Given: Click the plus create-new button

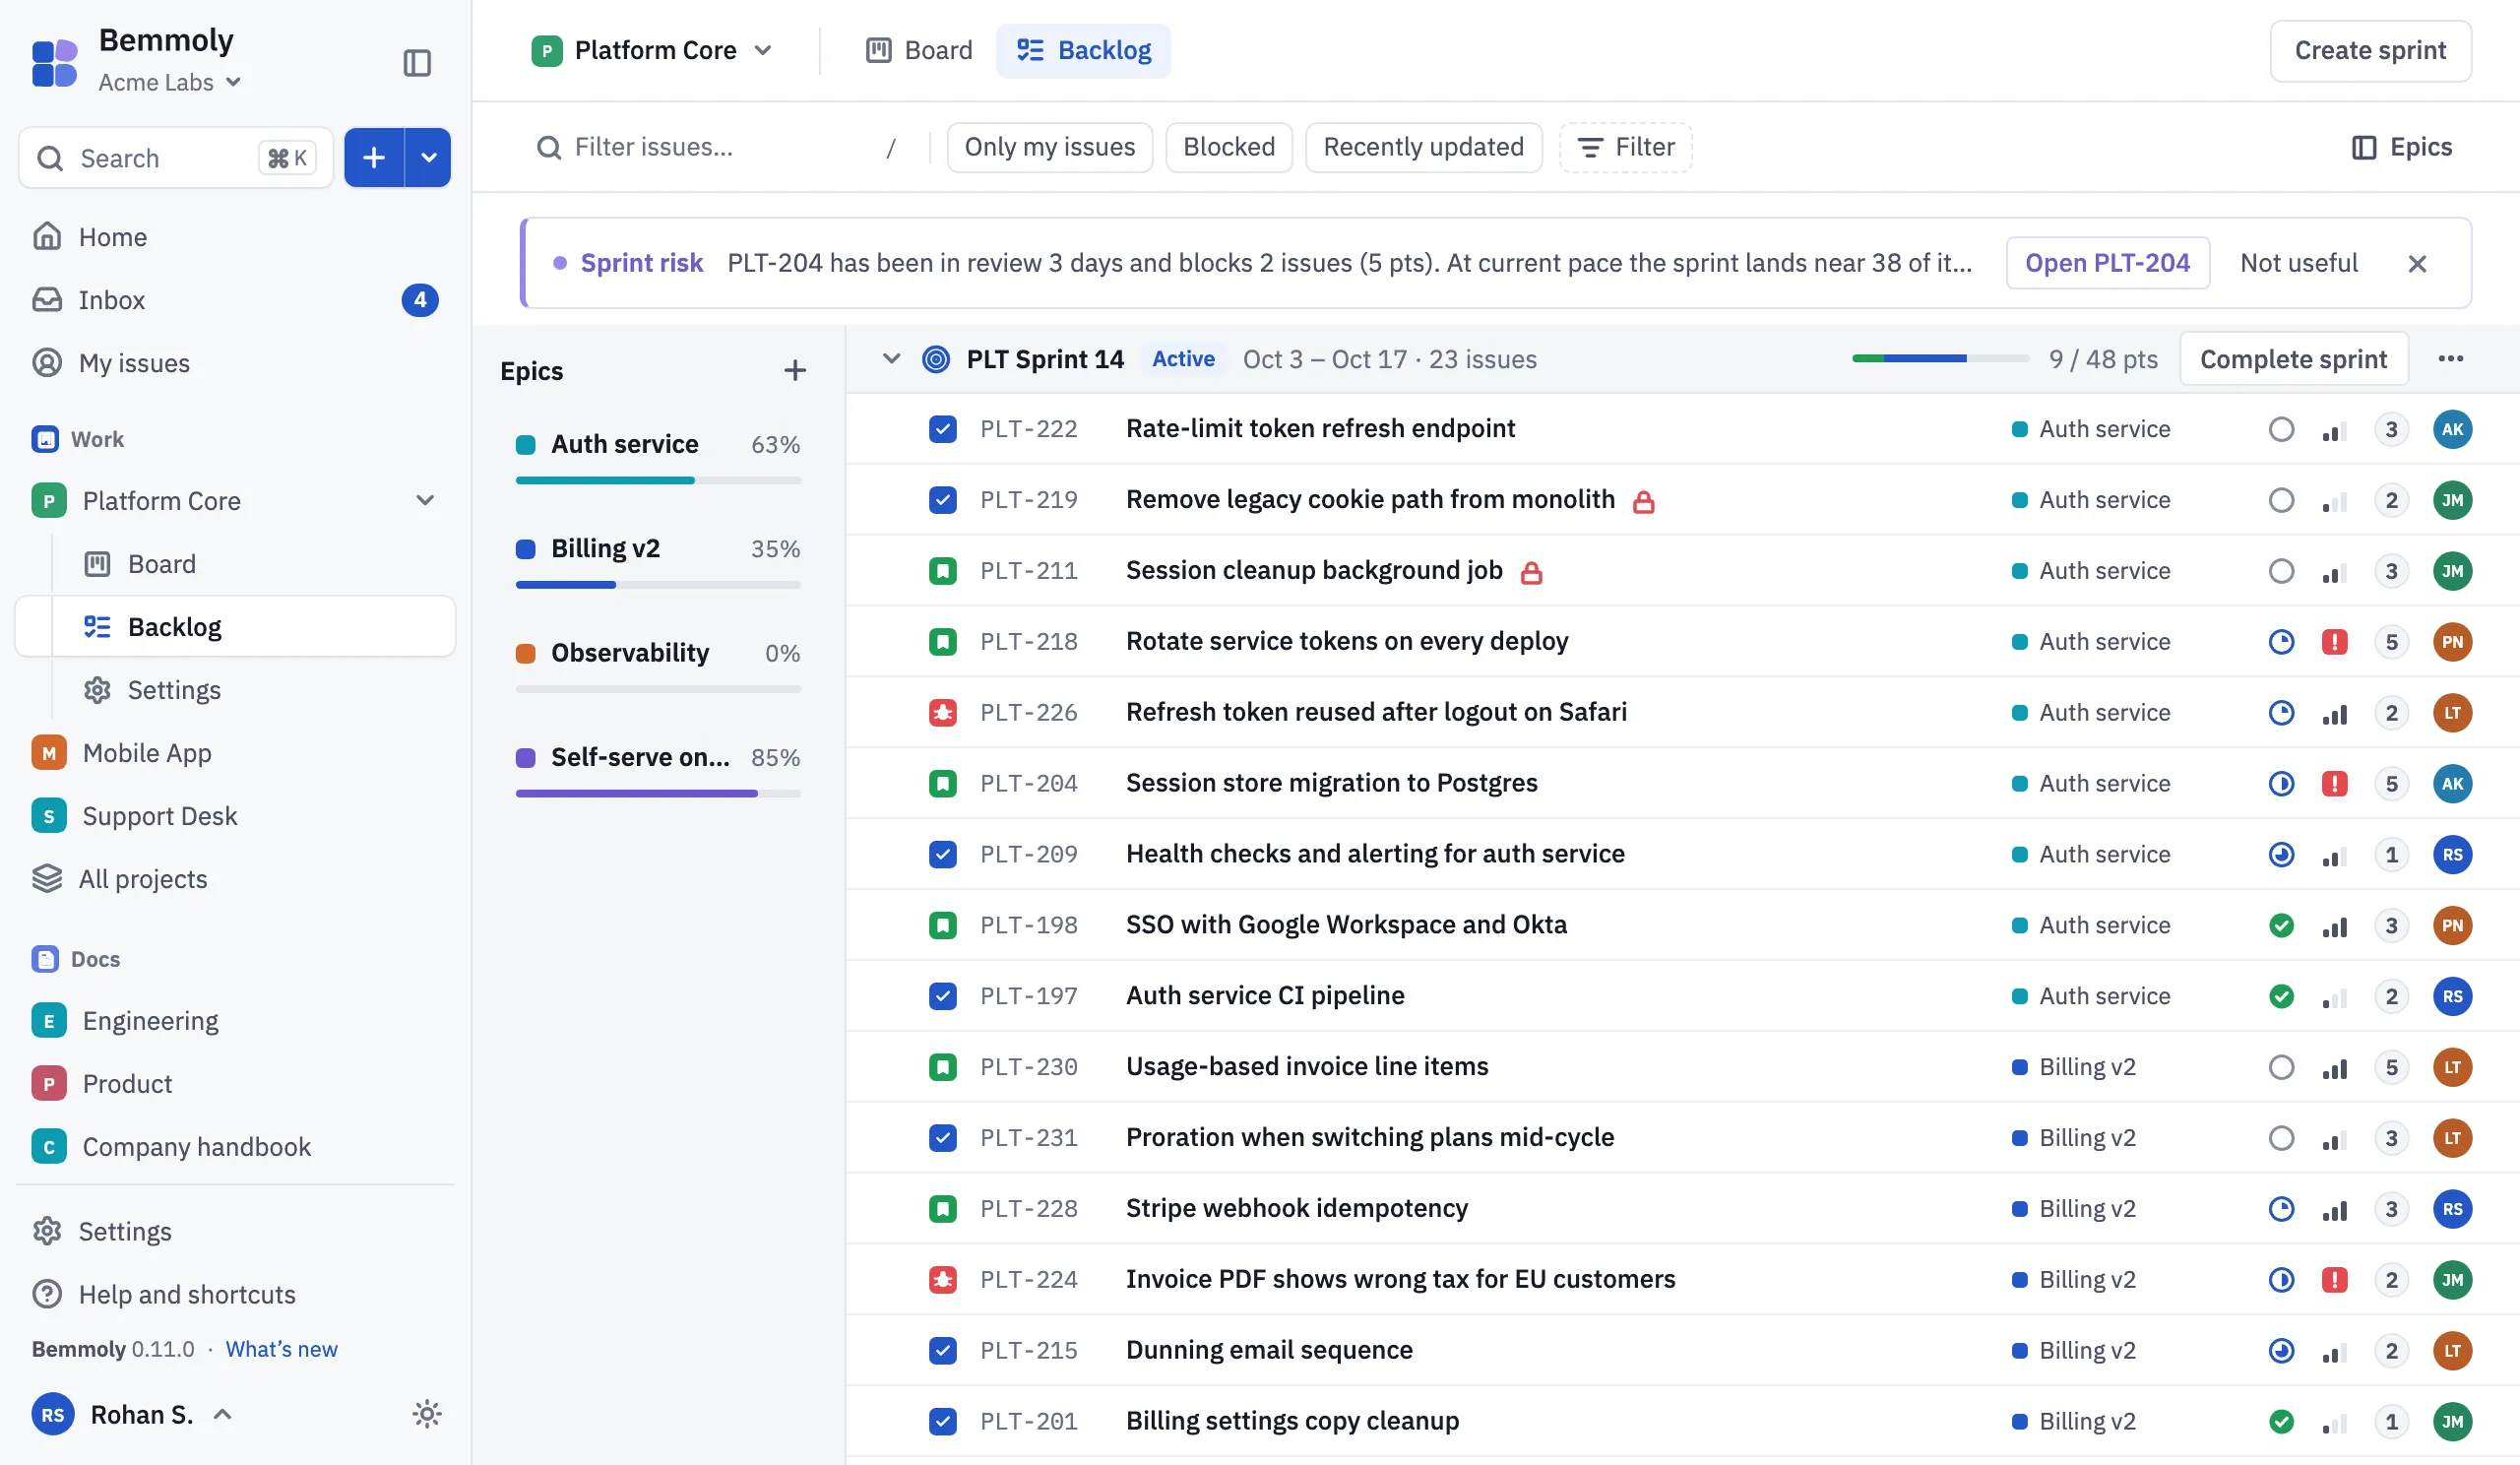Looking at the screenshot, I should tap(374, 158).
